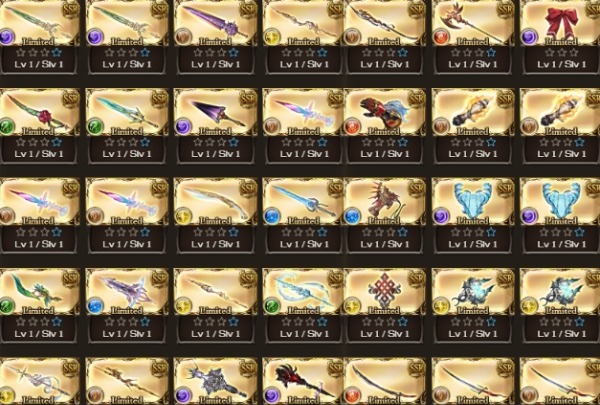Pick the fire-element axe in top row
The height and width of the screenshot is (405, 600).
click(x=473, y=23)
